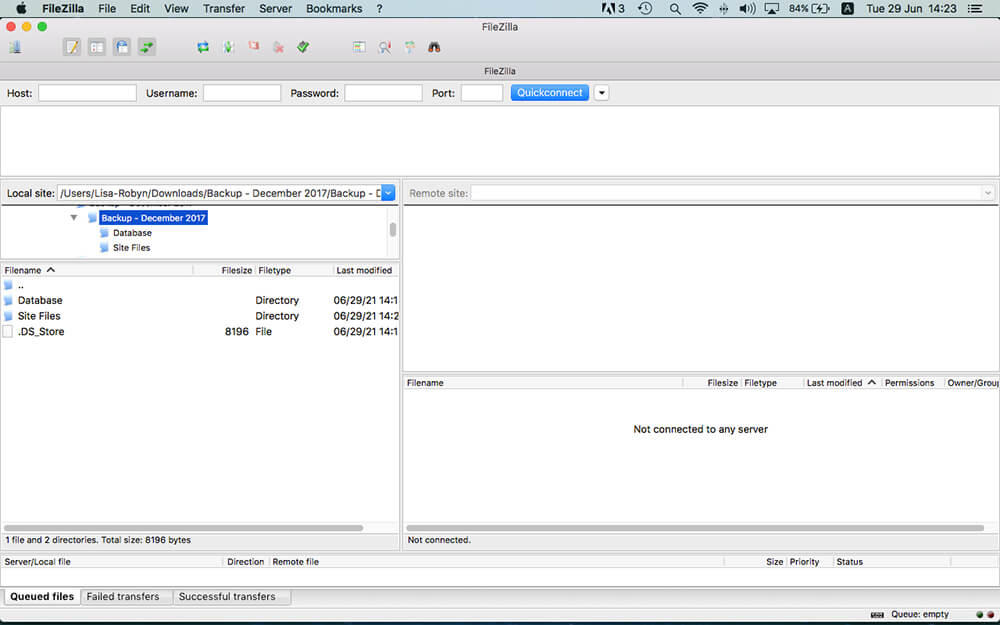
Task: Click the Spotlight search icon in menu bar
Action: (675, 9)
